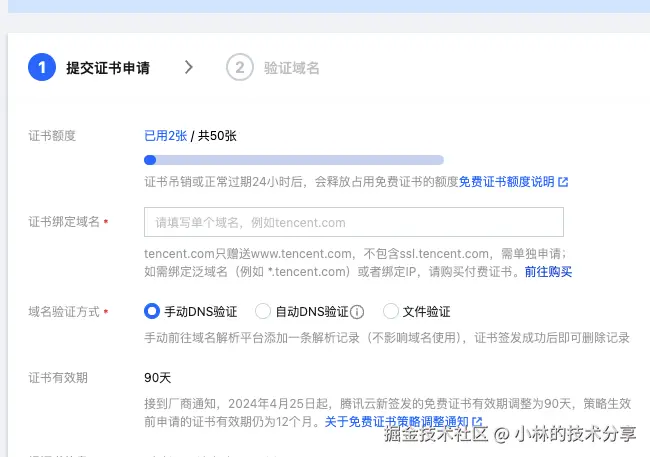Focus the 证书绑定域名 domain input field
The image size is (650, 457).
coord(354,222)
